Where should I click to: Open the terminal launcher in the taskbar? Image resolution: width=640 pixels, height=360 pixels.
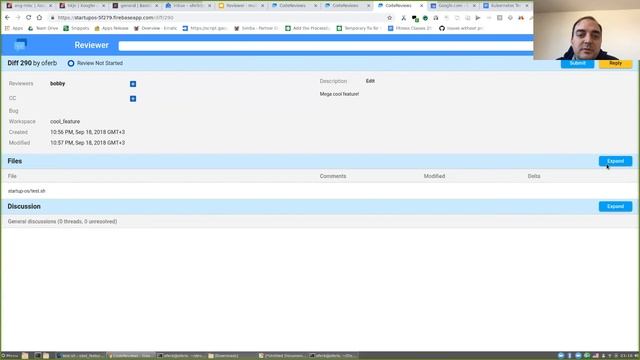pyautogui.click(x=38, y=356)
